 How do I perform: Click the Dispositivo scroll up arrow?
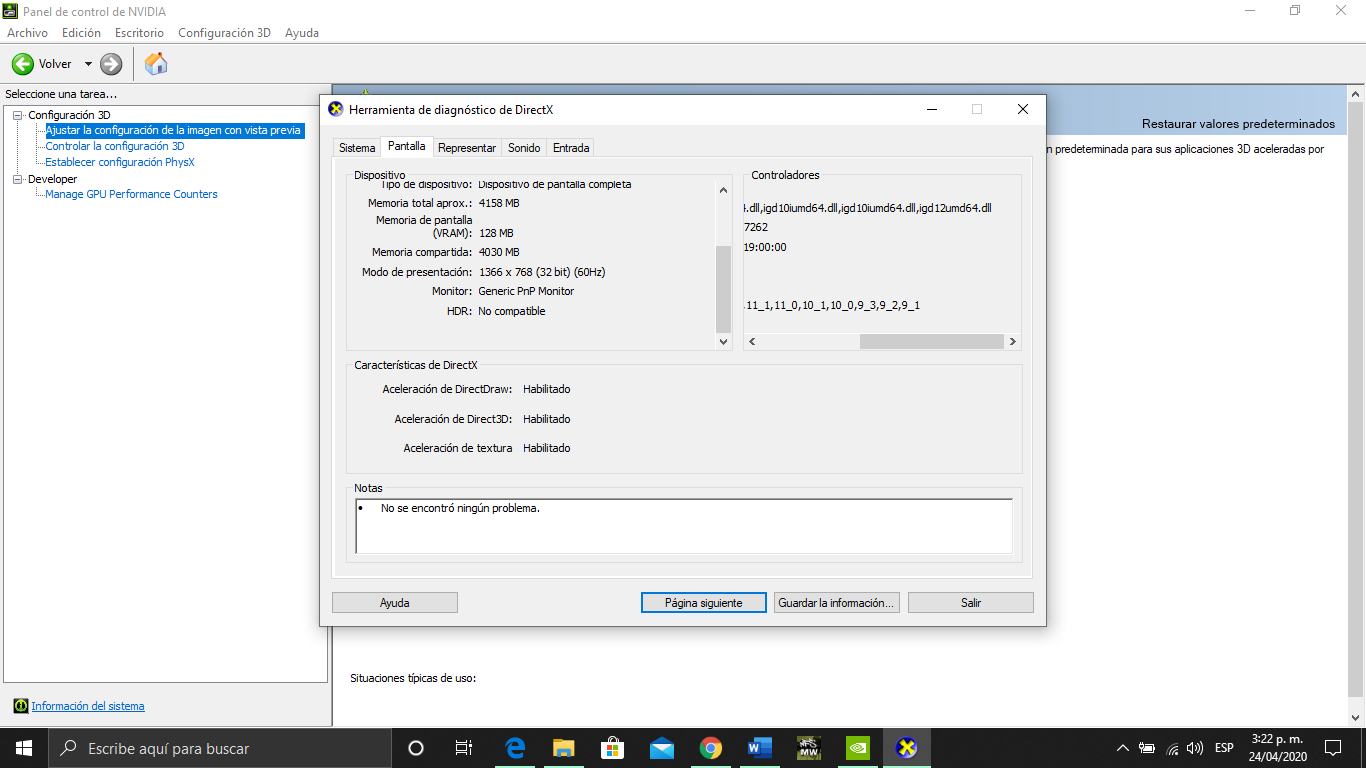(724, 189)
